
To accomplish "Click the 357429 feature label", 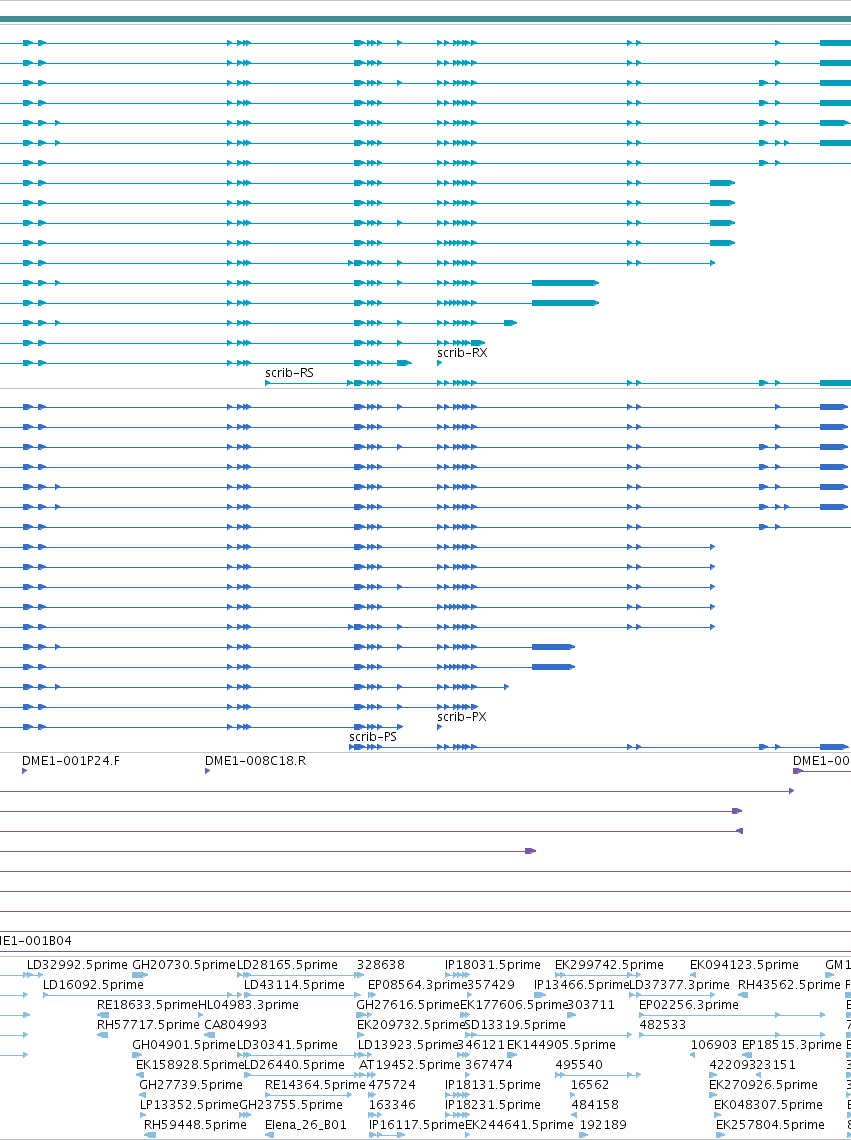I will (491, 984).
